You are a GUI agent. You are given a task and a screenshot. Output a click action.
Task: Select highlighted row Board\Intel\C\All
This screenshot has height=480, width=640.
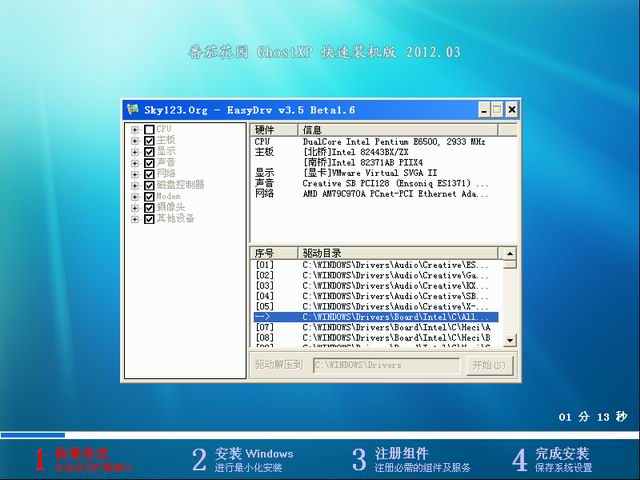pyautogui.click(x=376, y=317)
